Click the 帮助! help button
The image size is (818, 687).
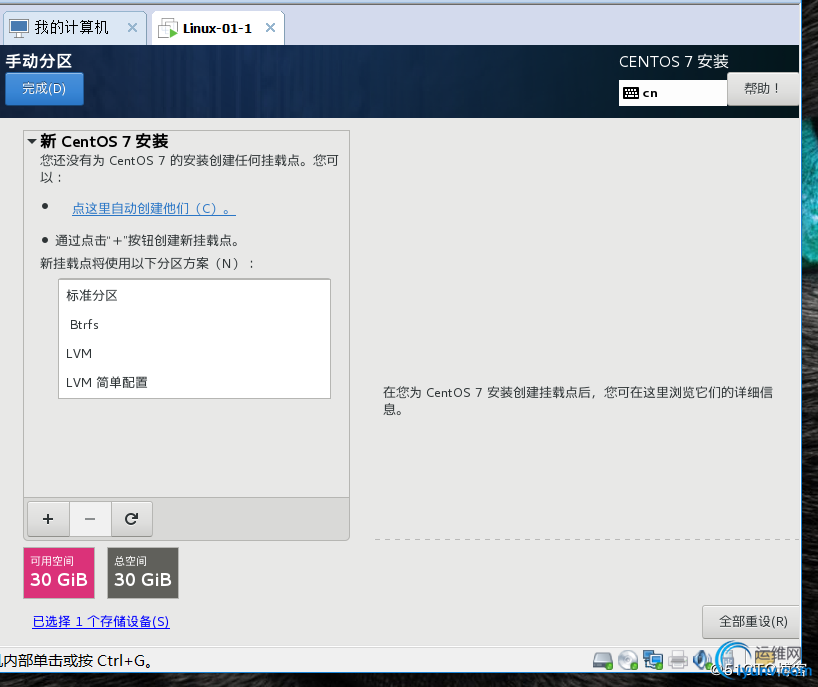[x=762, y=89]
